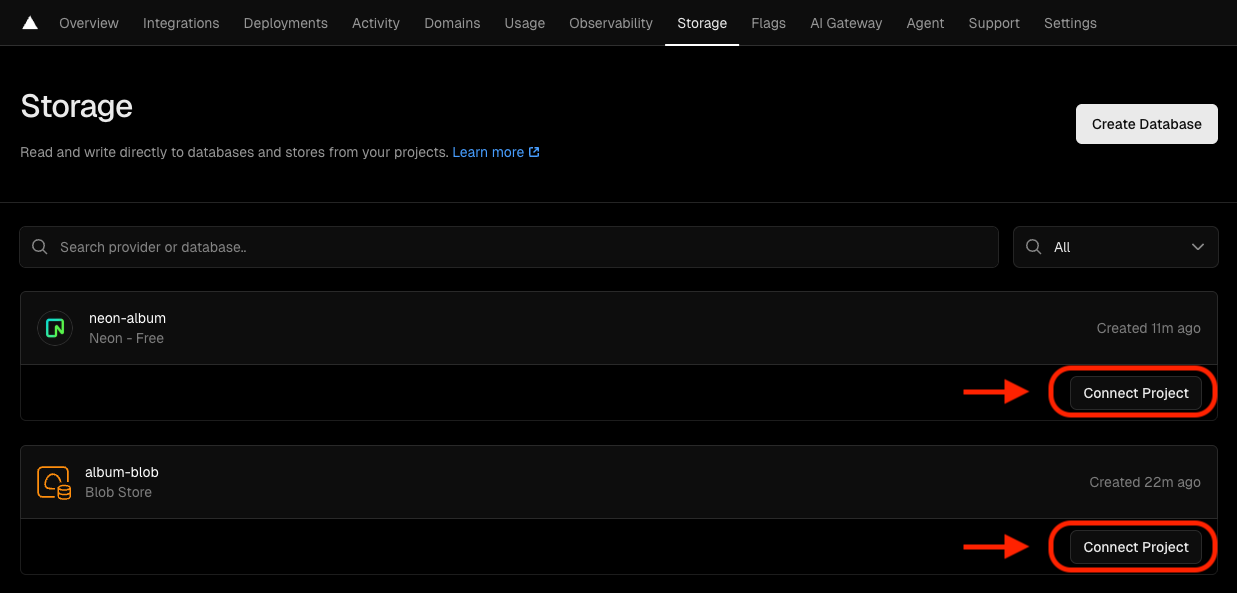Click the Vercel triangle logo

[28, 22]
